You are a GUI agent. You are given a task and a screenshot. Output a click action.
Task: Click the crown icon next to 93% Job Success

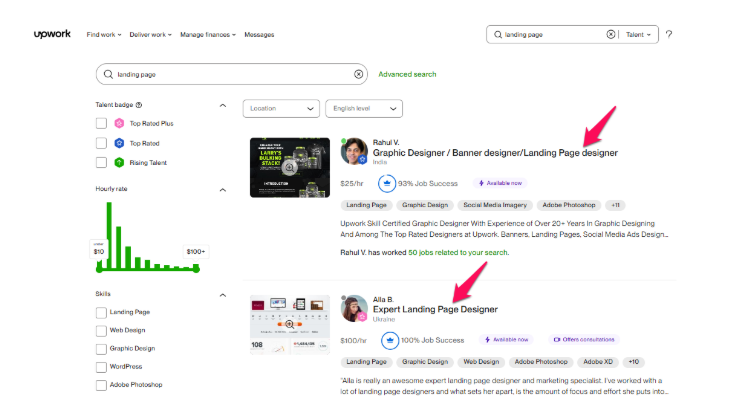point(387,183)
